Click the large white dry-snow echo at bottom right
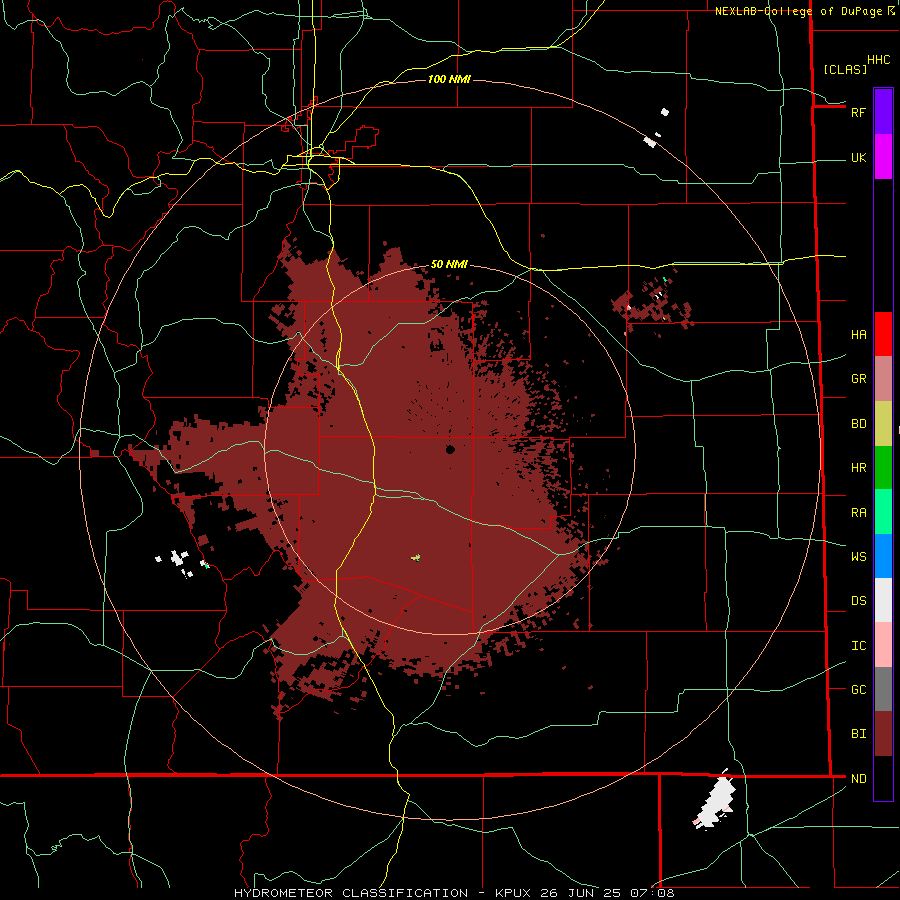Screen dimensions: 900x900 coord(715,798)
